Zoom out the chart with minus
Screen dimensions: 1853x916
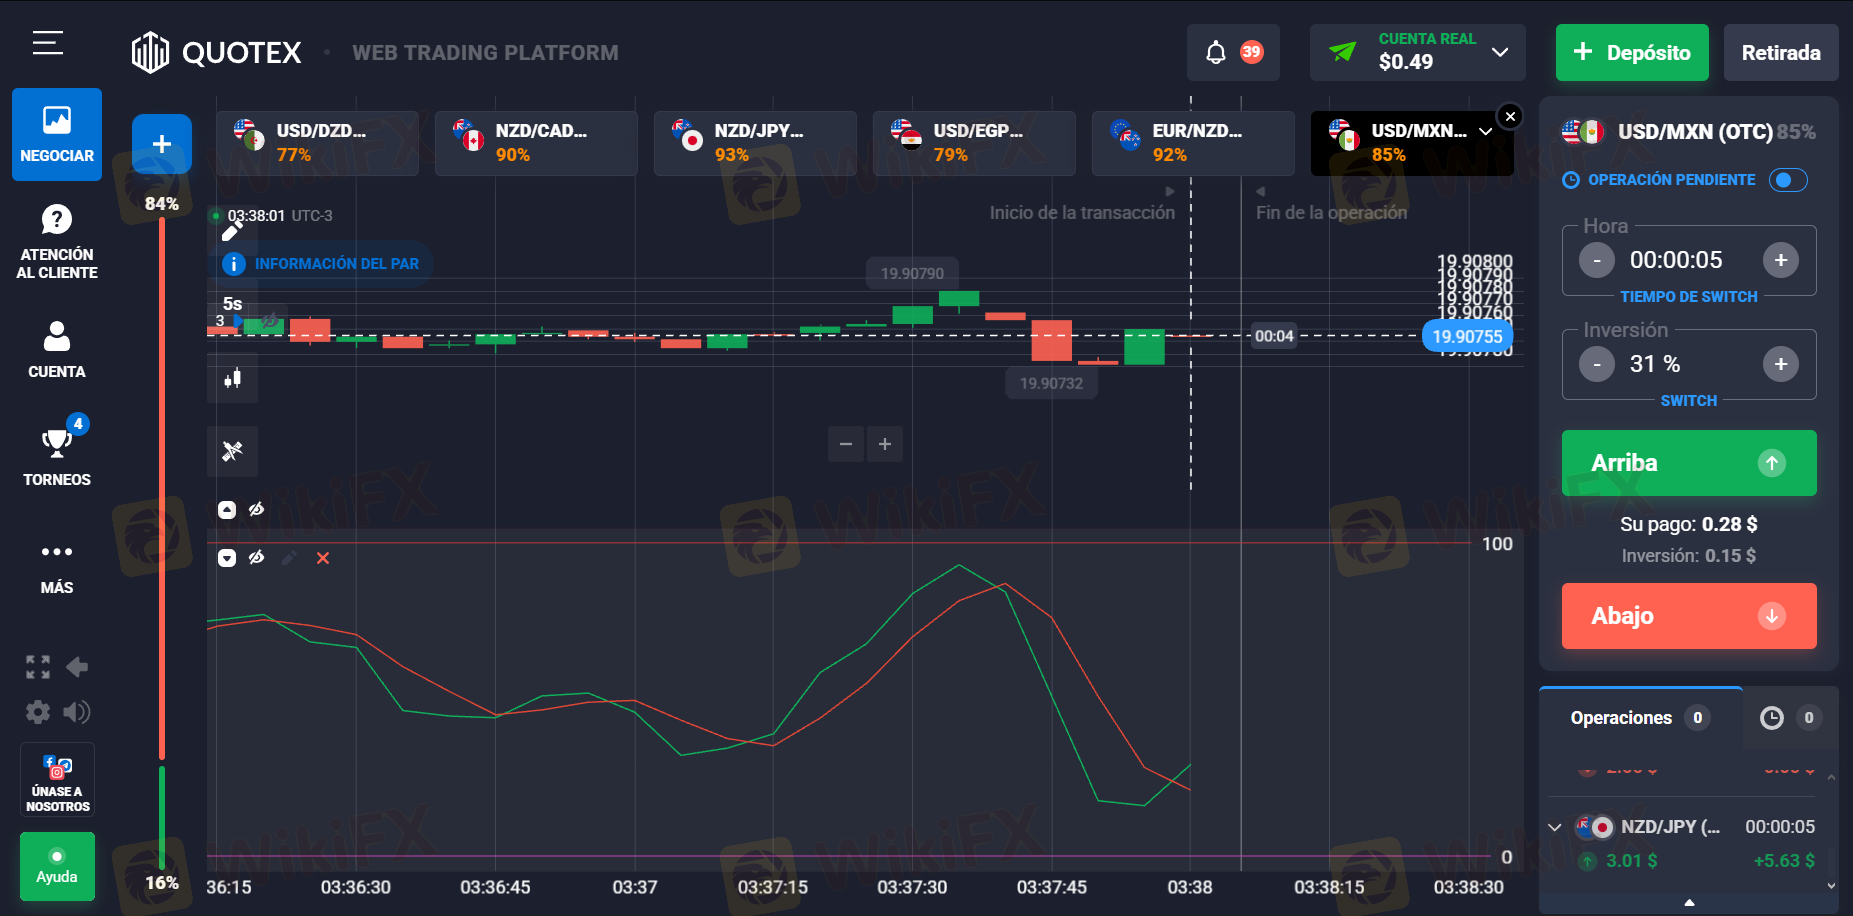tap(846, 444)
